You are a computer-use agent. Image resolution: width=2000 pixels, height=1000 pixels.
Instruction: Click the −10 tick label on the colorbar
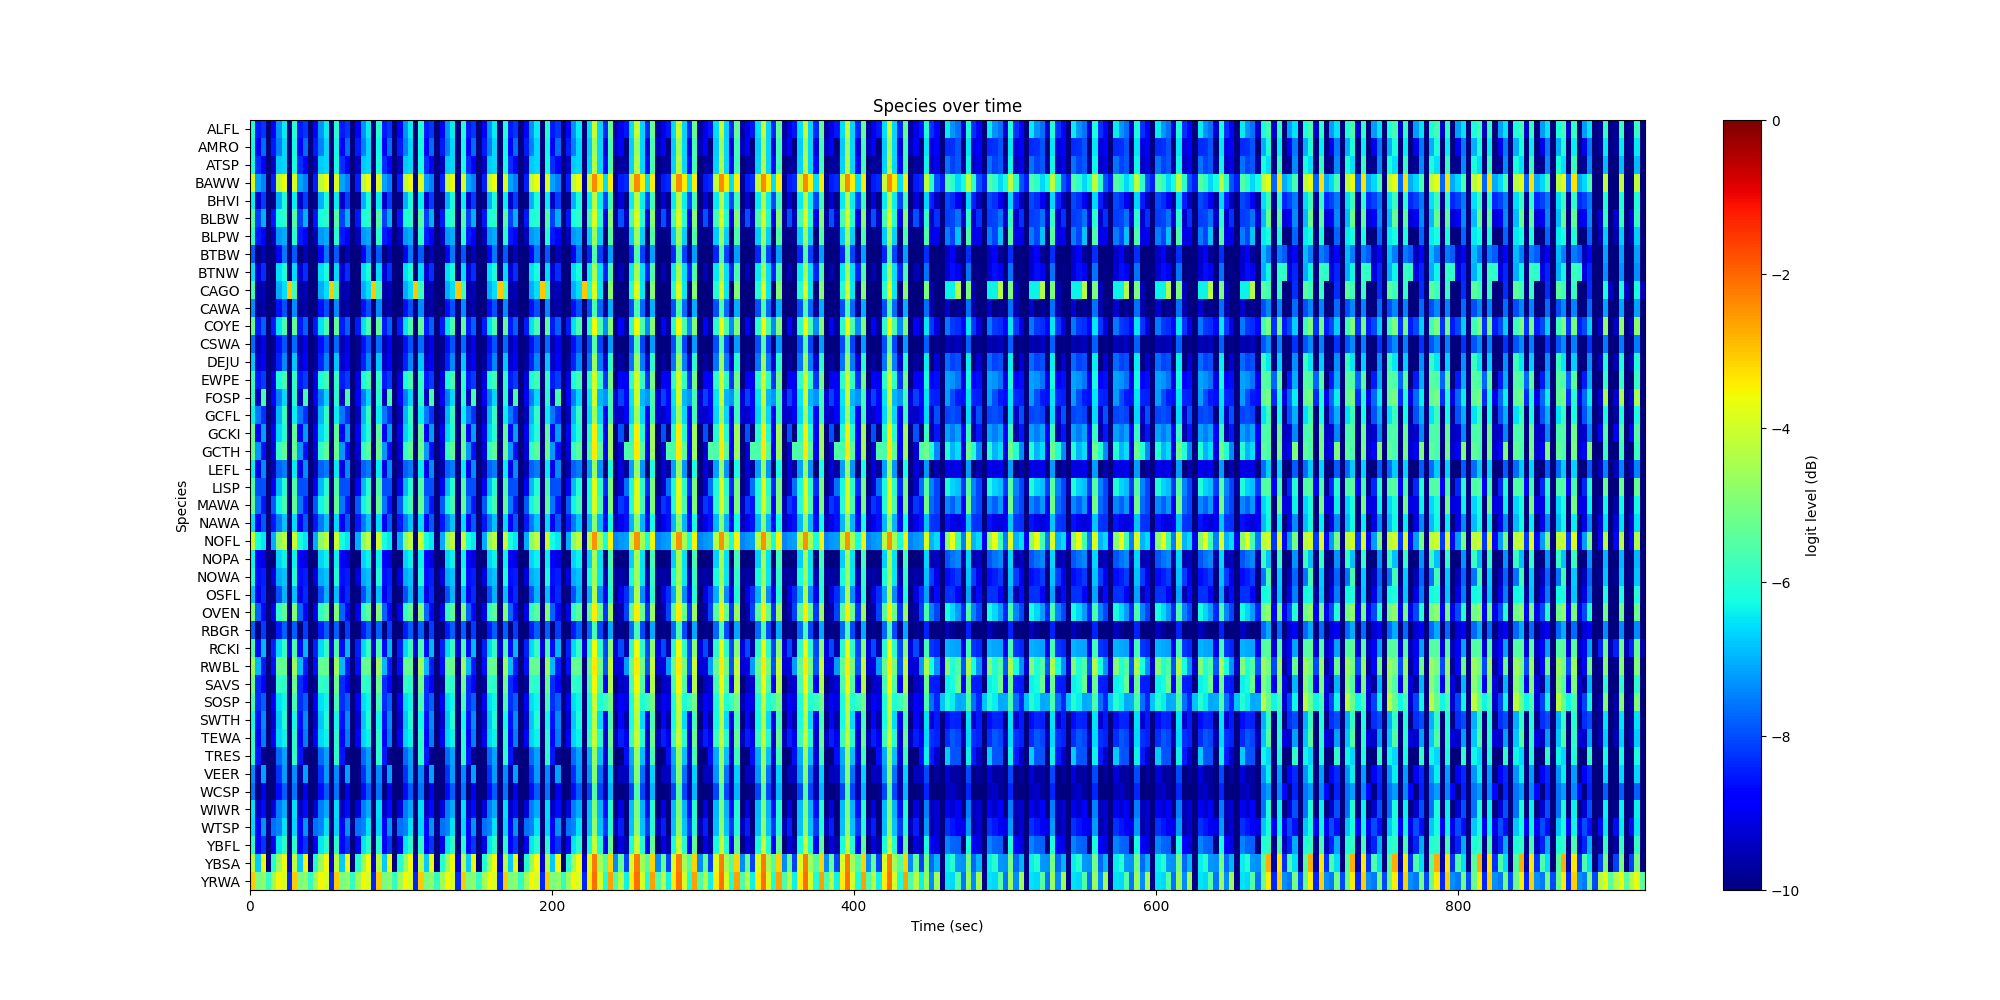pos(1783,891)
